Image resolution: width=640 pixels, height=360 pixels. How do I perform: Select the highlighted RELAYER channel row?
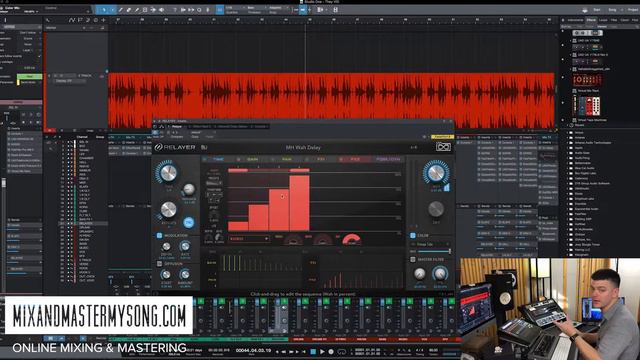(x=84, y=223)
